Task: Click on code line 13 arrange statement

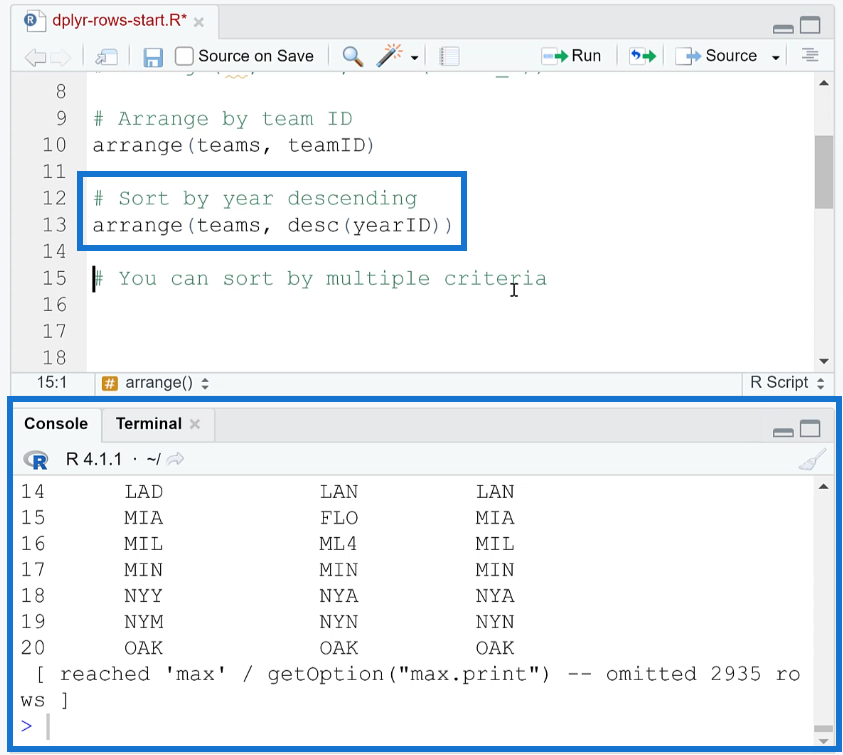Action: (x=272, y=225)
